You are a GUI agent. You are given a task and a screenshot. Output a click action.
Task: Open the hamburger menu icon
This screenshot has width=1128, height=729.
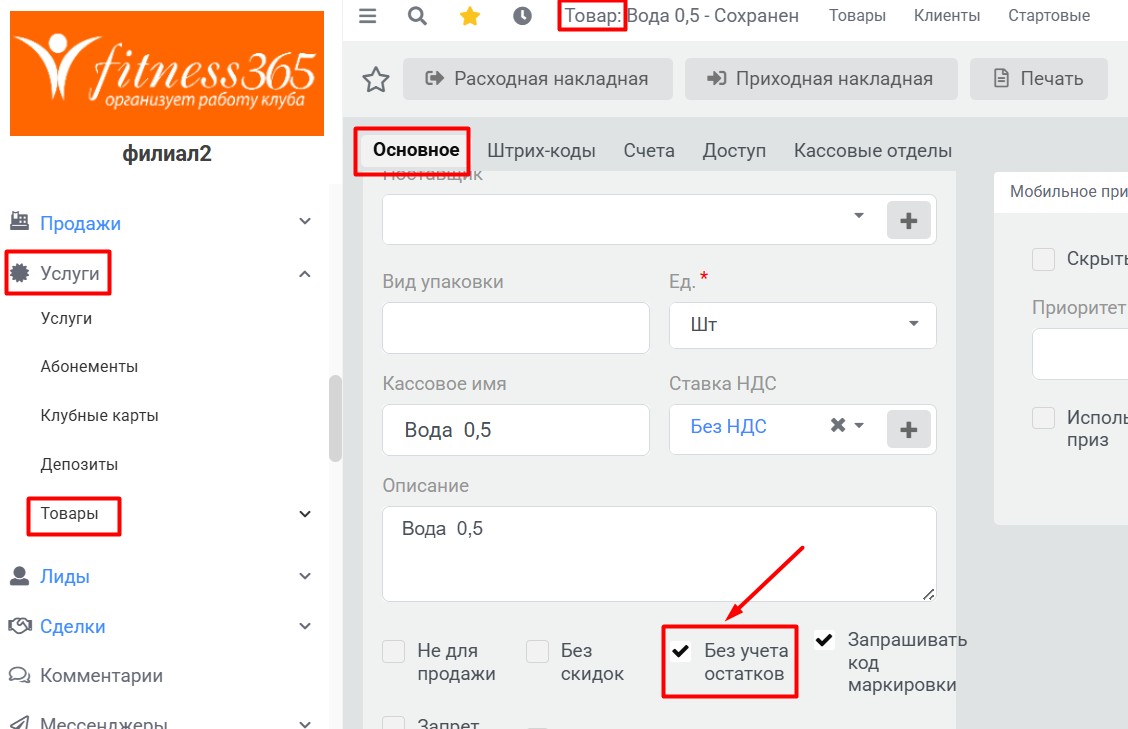[x=368, y=16]
